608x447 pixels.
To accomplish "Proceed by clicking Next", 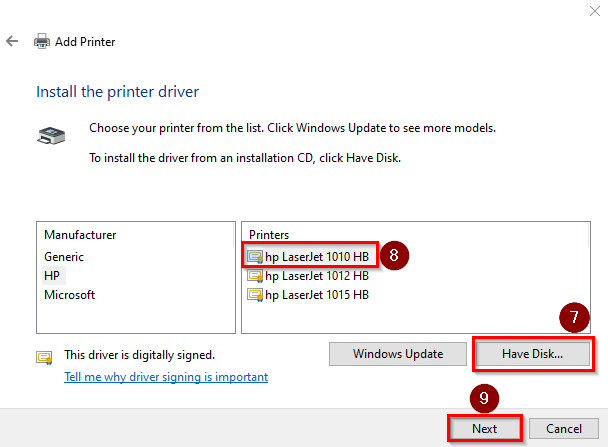I will click(x=484, y=428).
